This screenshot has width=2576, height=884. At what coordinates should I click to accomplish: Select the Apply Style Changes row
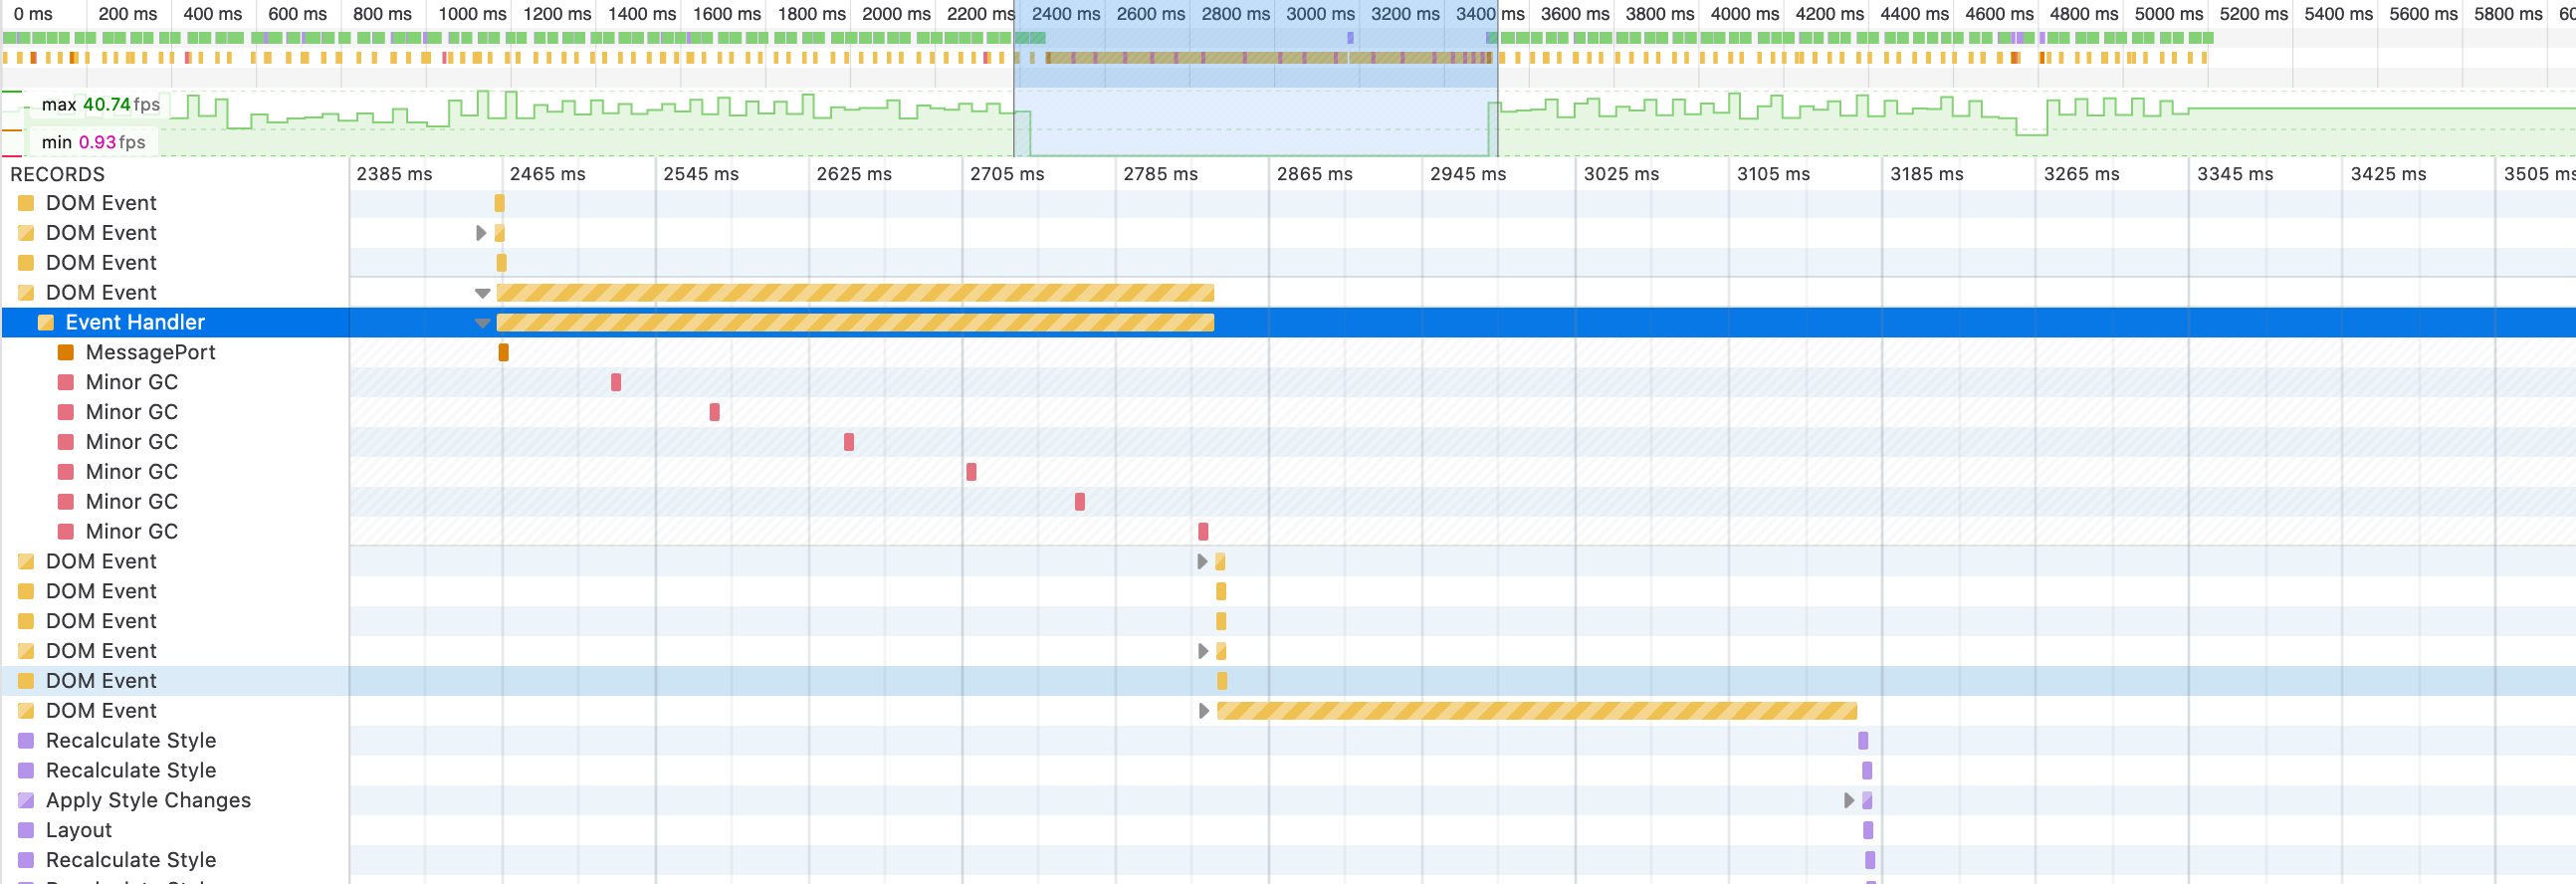(1288, 800)
